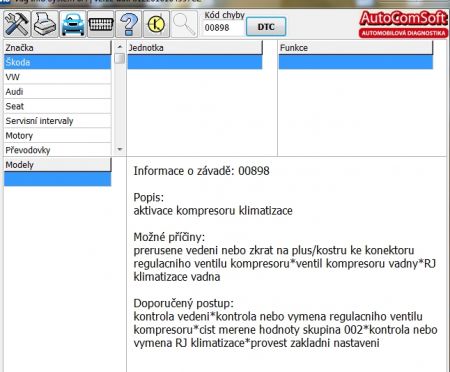Open help with the question mark icon
The width and height of the screenshot is (450, 372).
pyautogui.click(x=129, y=24)
